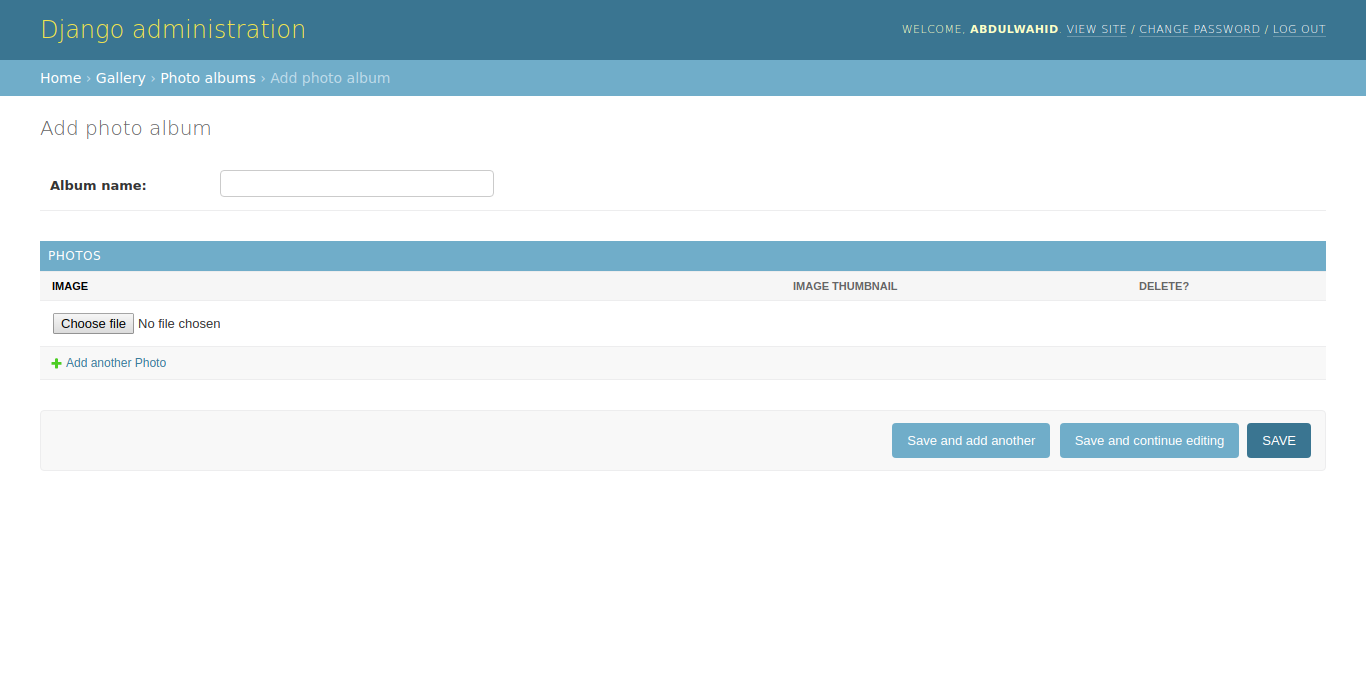This screenshot has height=678, width=1366.
Task: Click Save and add another
Action: pos(971,441)
